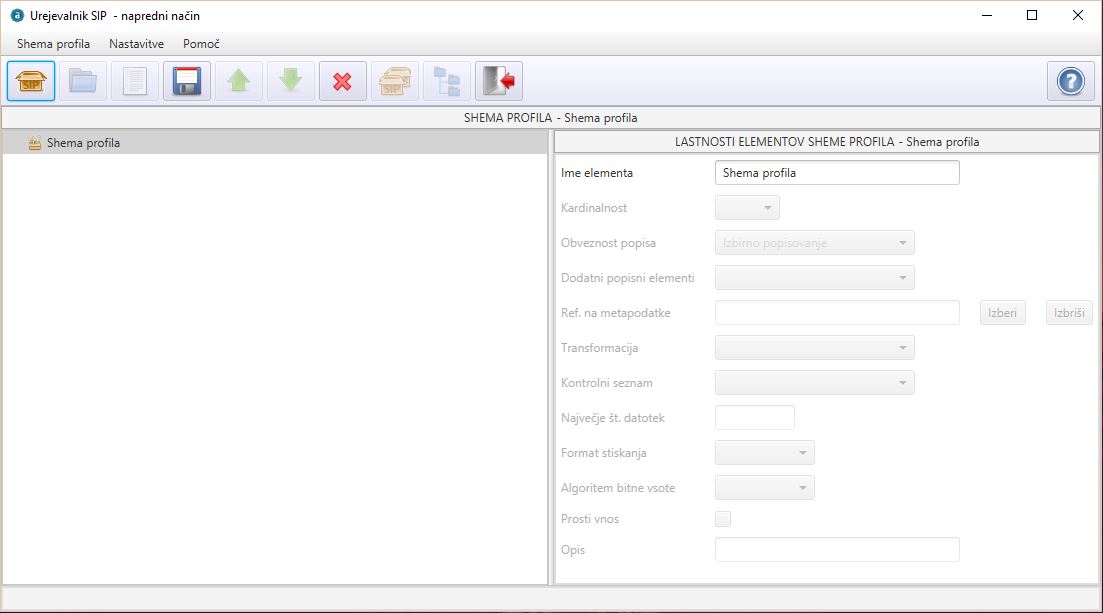The image size is (1103, 613).
Task: Open help with the question mark icon
Action: (1070, 81)
